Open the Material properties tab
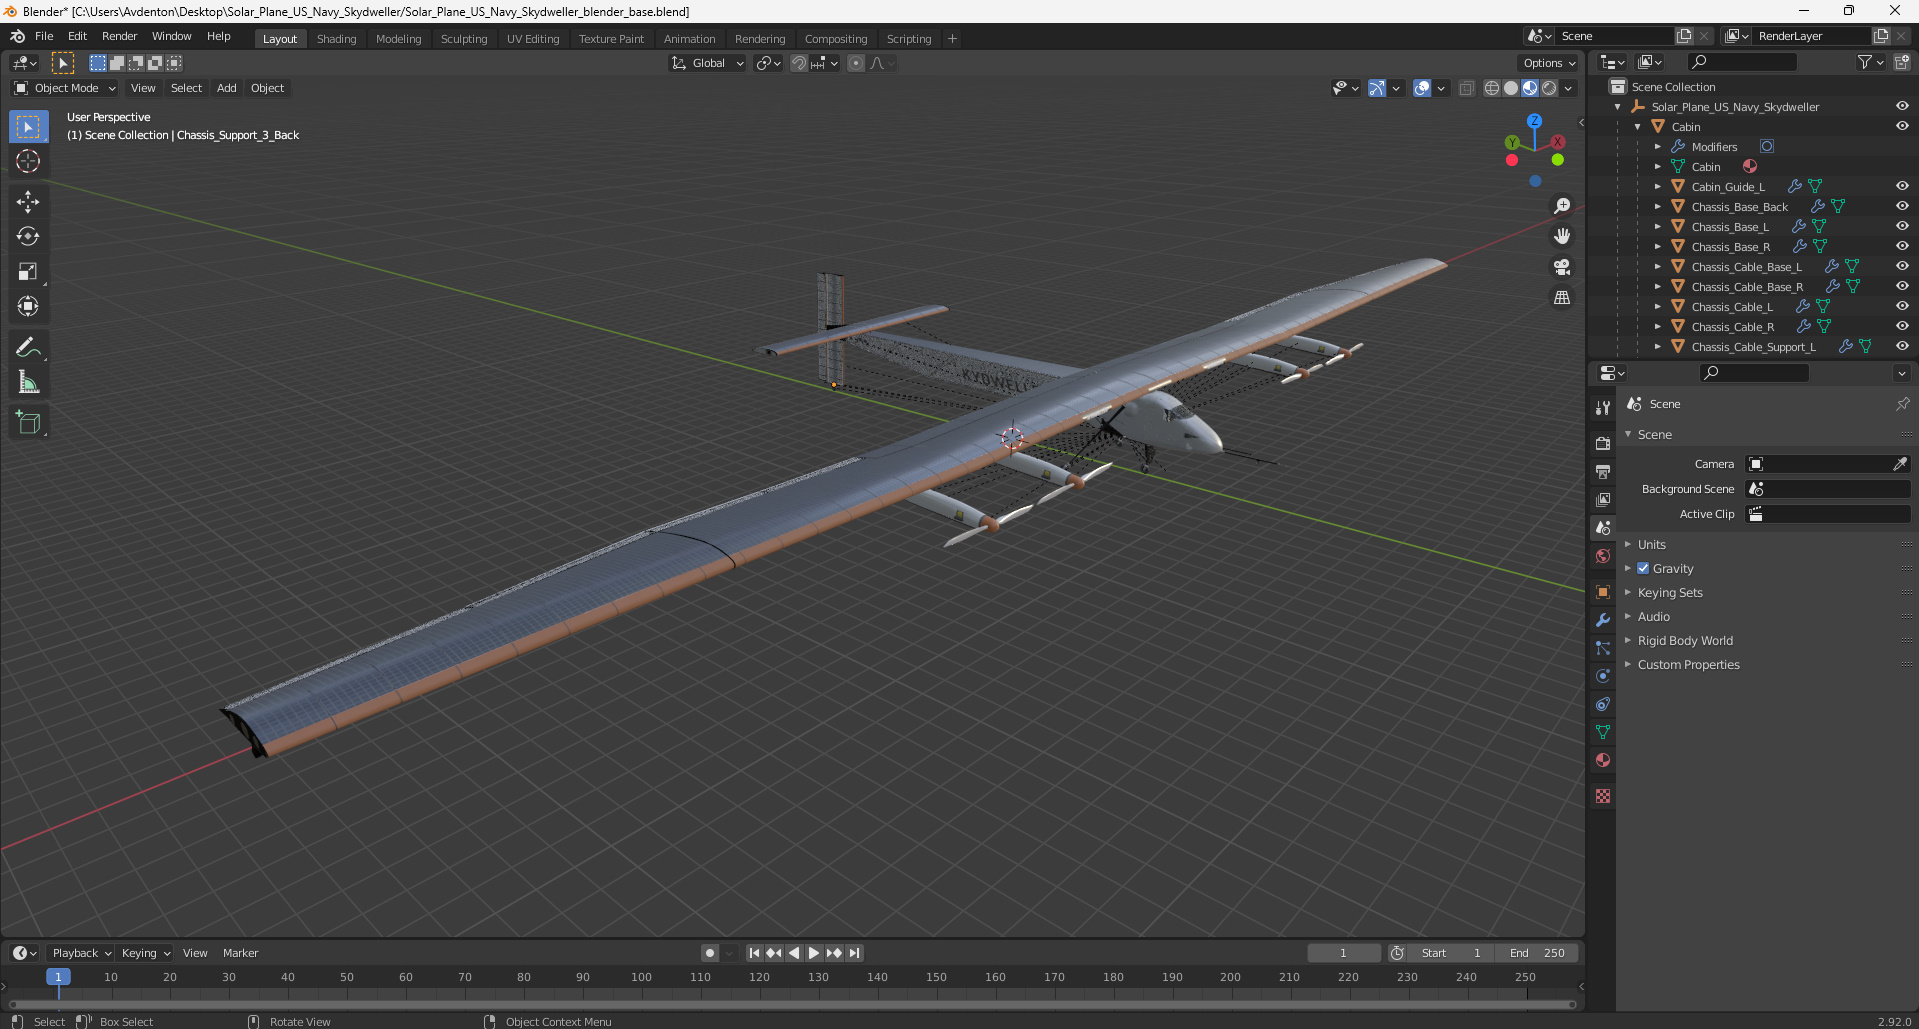This screenshot has height=1029, width=1919. 1603,760
